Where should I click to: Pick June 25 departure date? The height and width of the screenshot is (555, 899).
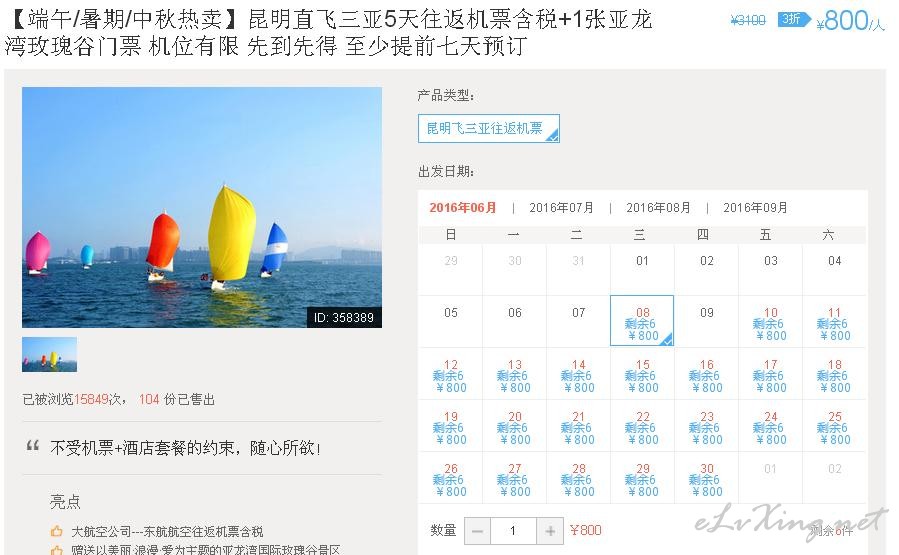click(834, 427)
